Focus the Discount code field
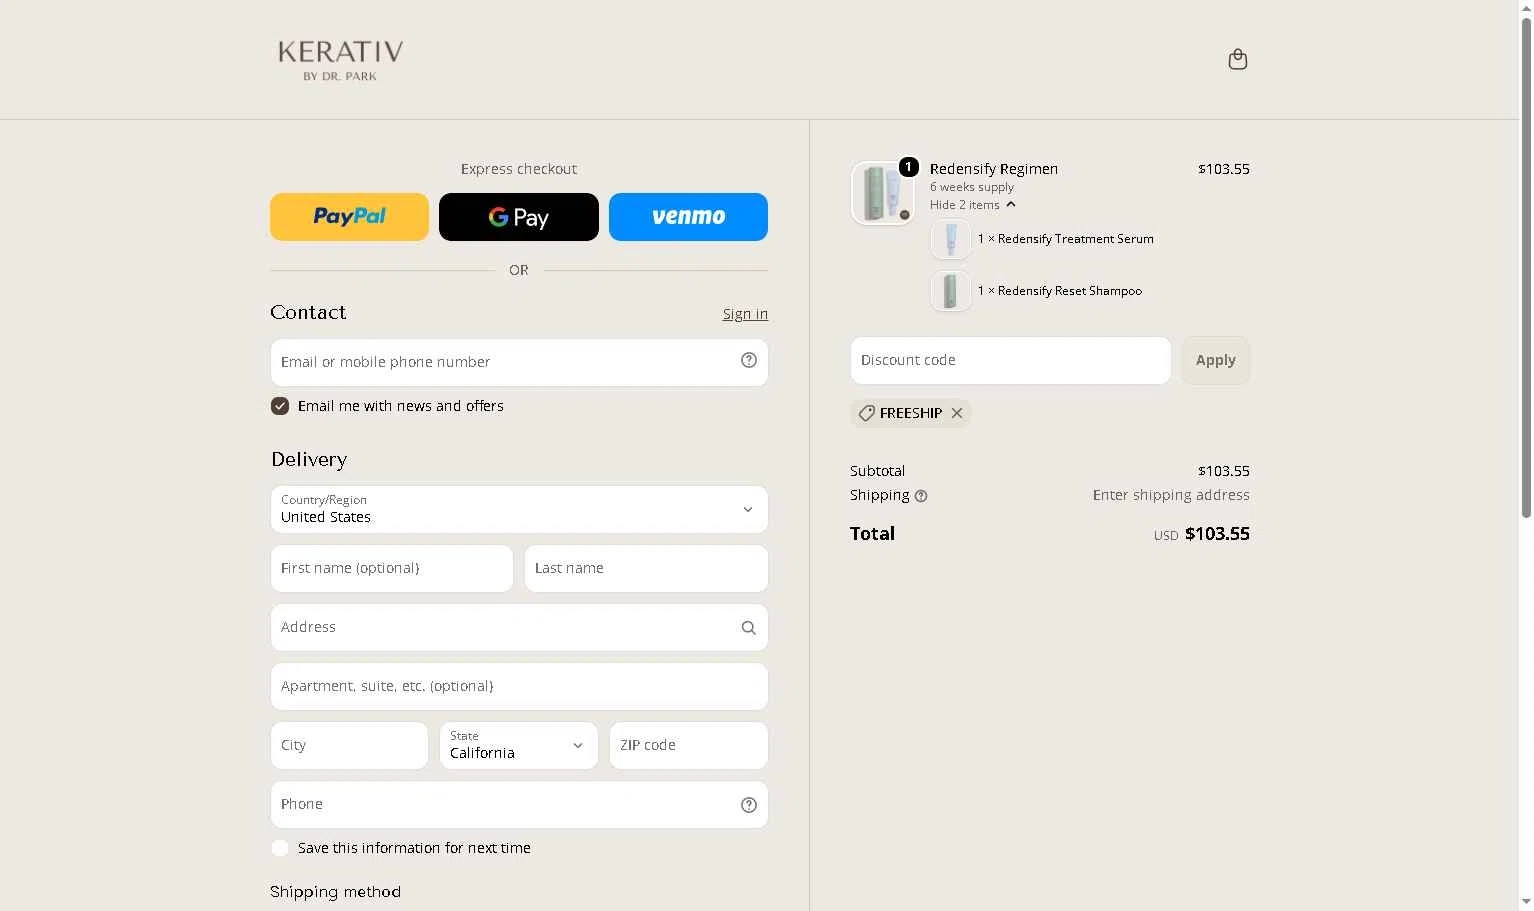The height and width of the screenshot is (911, 1534). click(1010, 360)
